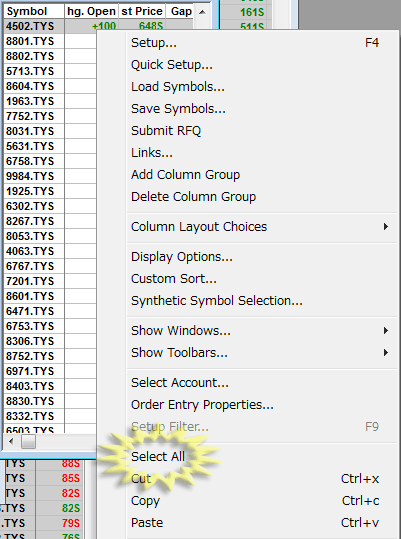The image size is (401, 539).
Task: Open Display Options... from the menu
Action: (x=182, y=257)
